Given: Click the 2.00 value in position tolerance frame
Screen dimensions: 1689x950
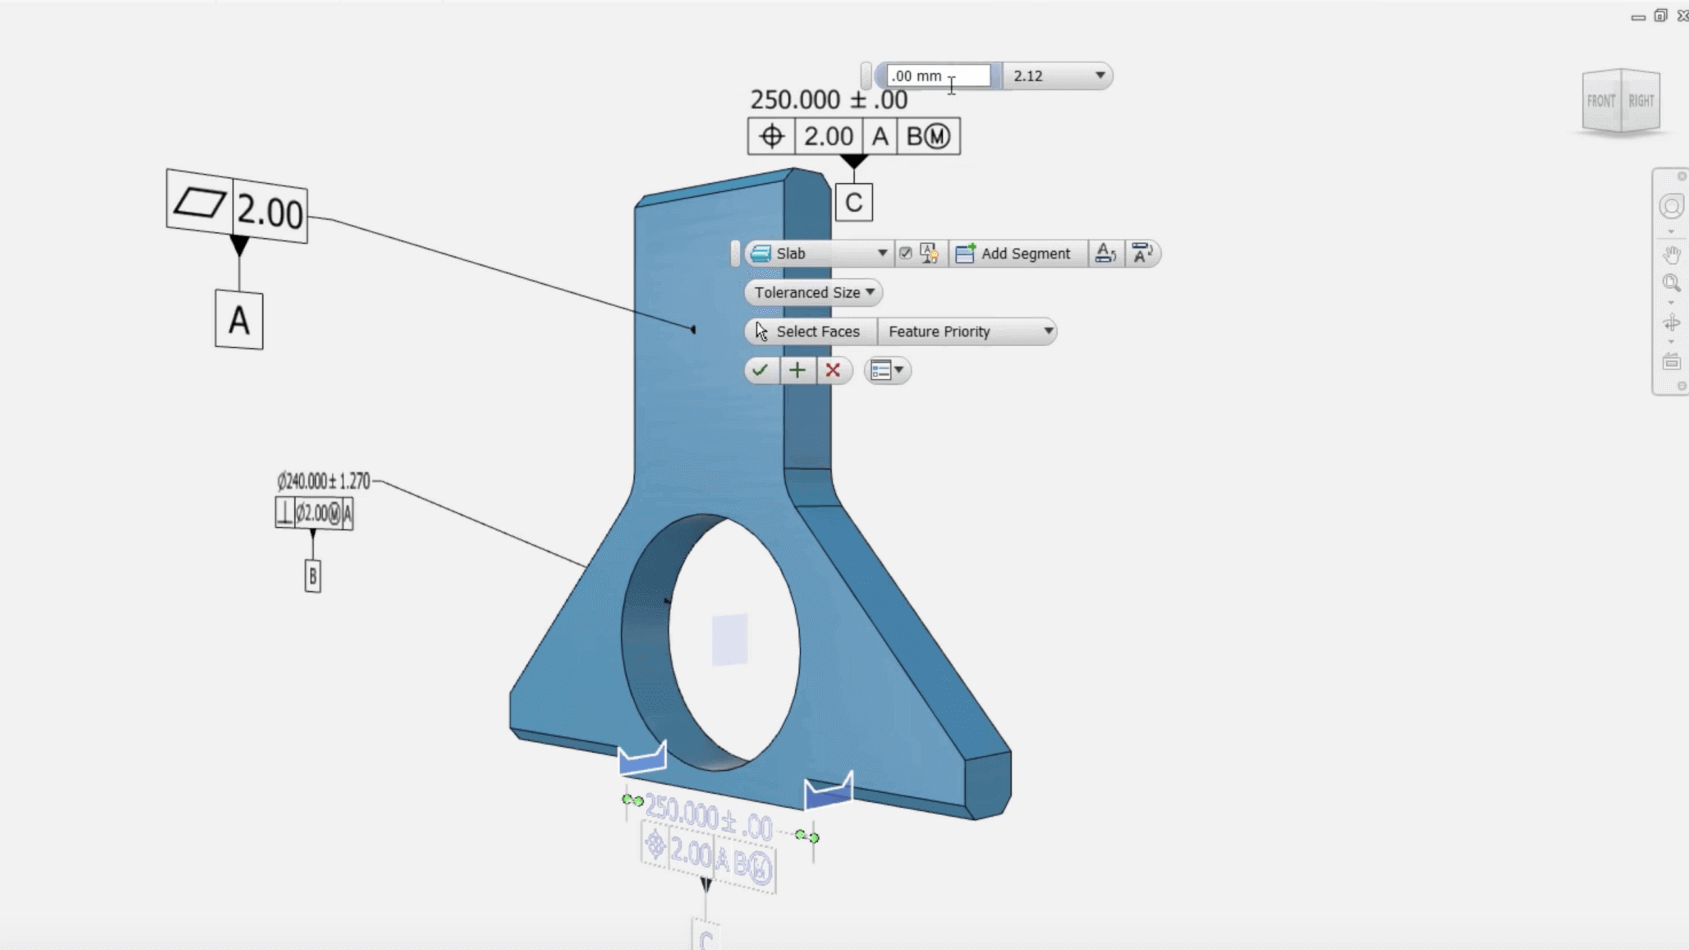Looking at the screenshot, I should (x=828, y=136).
